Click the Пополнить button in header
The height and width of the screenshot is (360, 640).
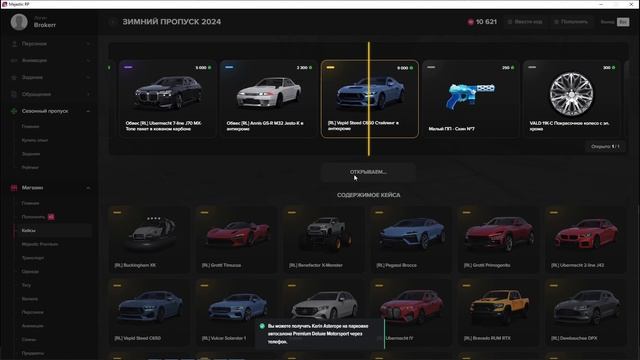tap(571, 22)
